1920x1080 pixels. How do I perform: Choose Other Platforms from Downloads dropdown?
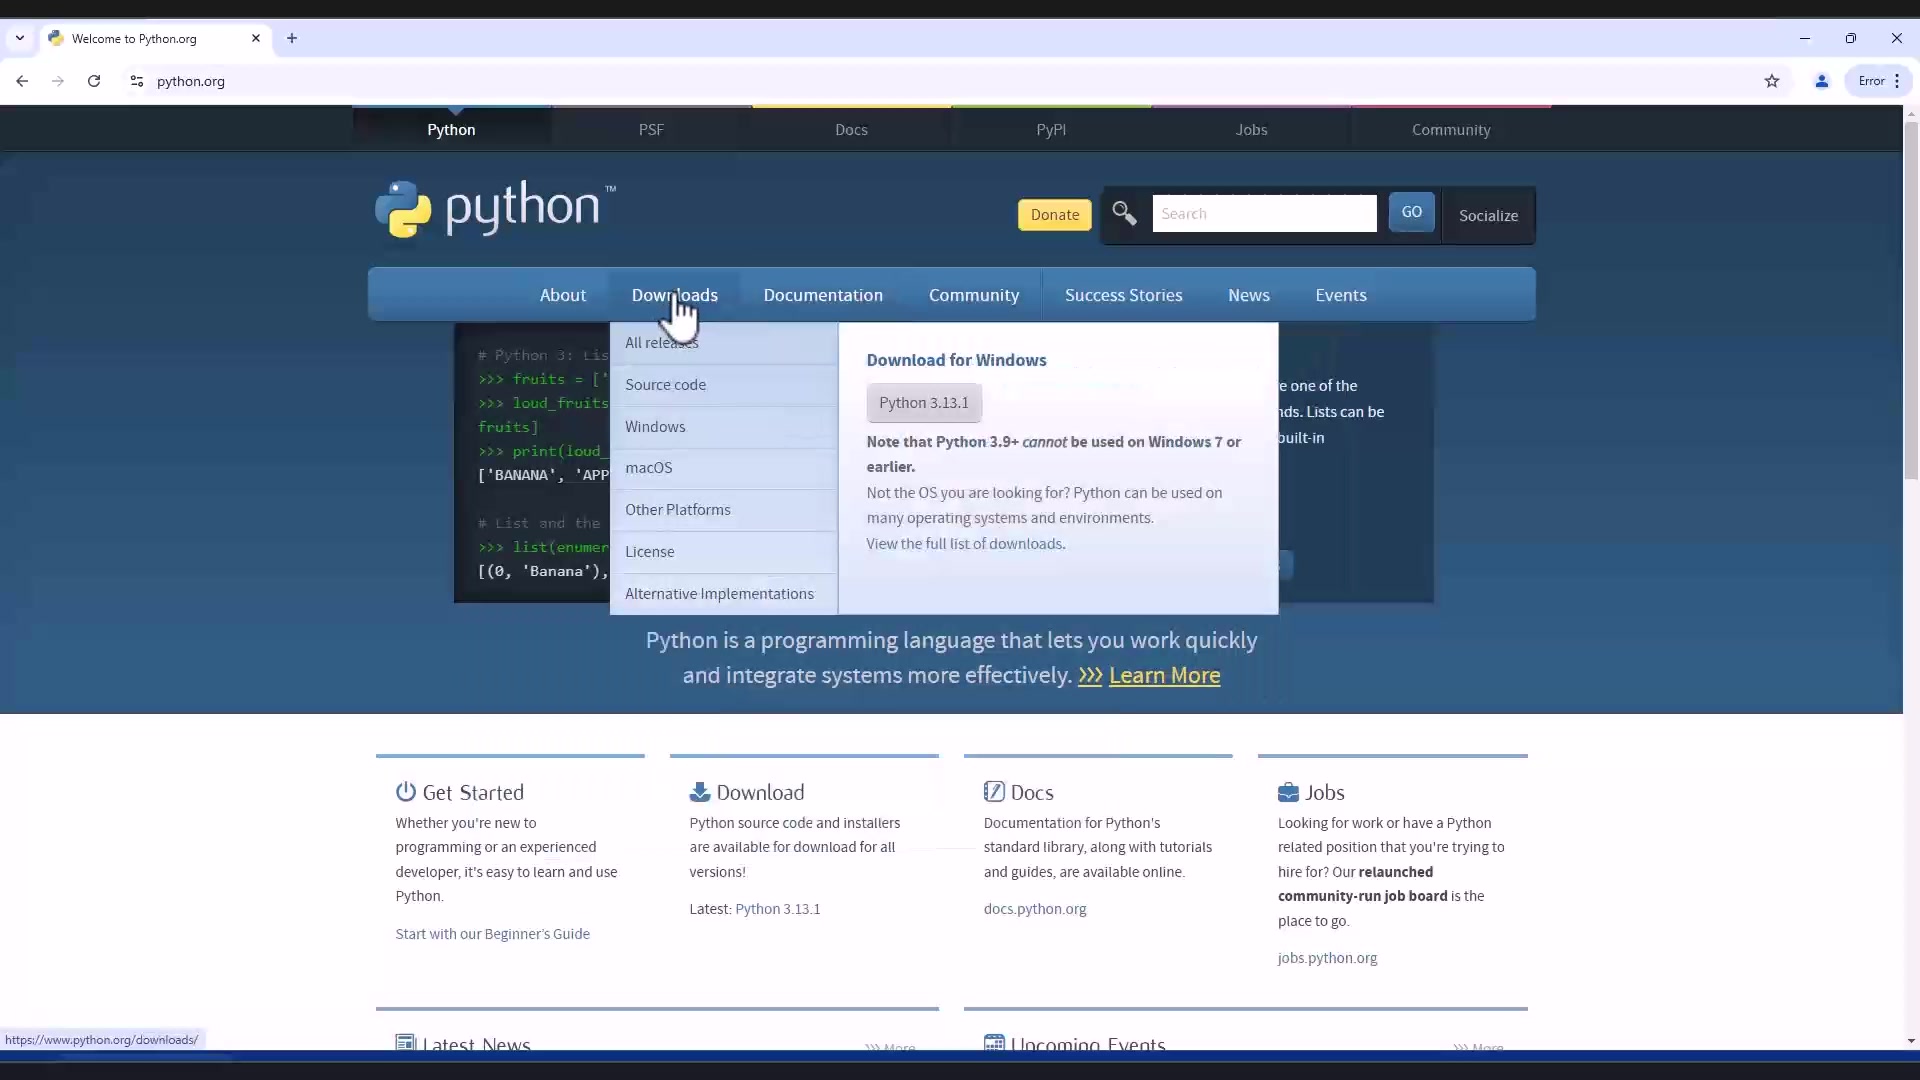click(724, 510)
